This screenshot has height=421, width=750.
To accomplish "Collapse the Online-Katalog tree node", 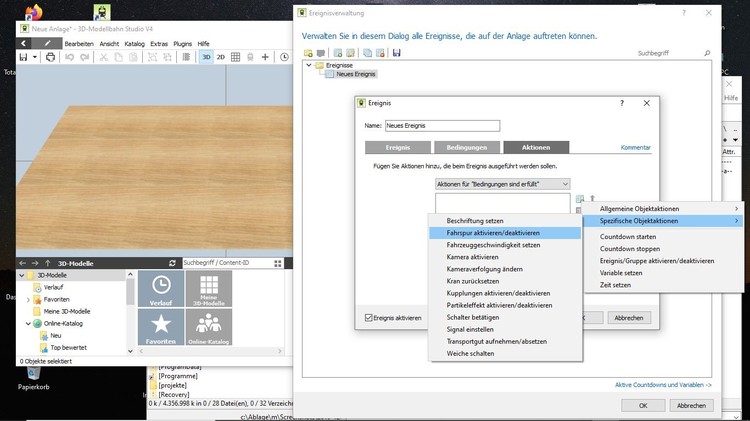I will coord(28,323).
